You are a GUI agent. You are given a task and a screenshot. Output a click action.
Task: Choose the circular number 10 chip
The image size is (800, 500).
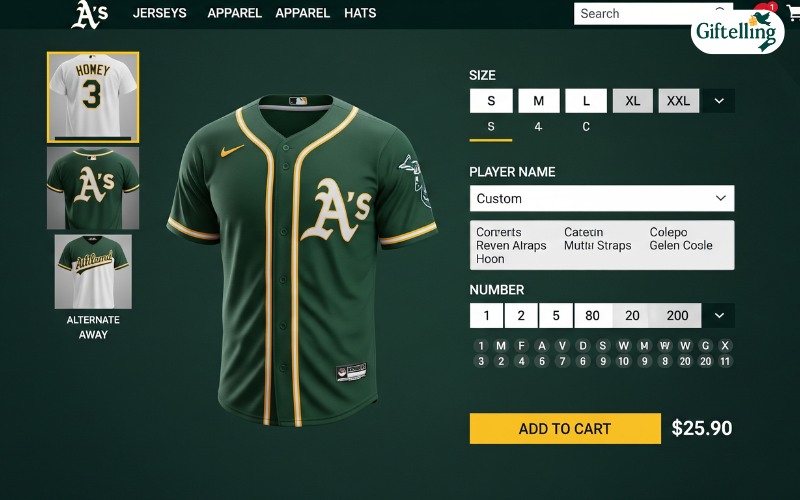point(623,362)
